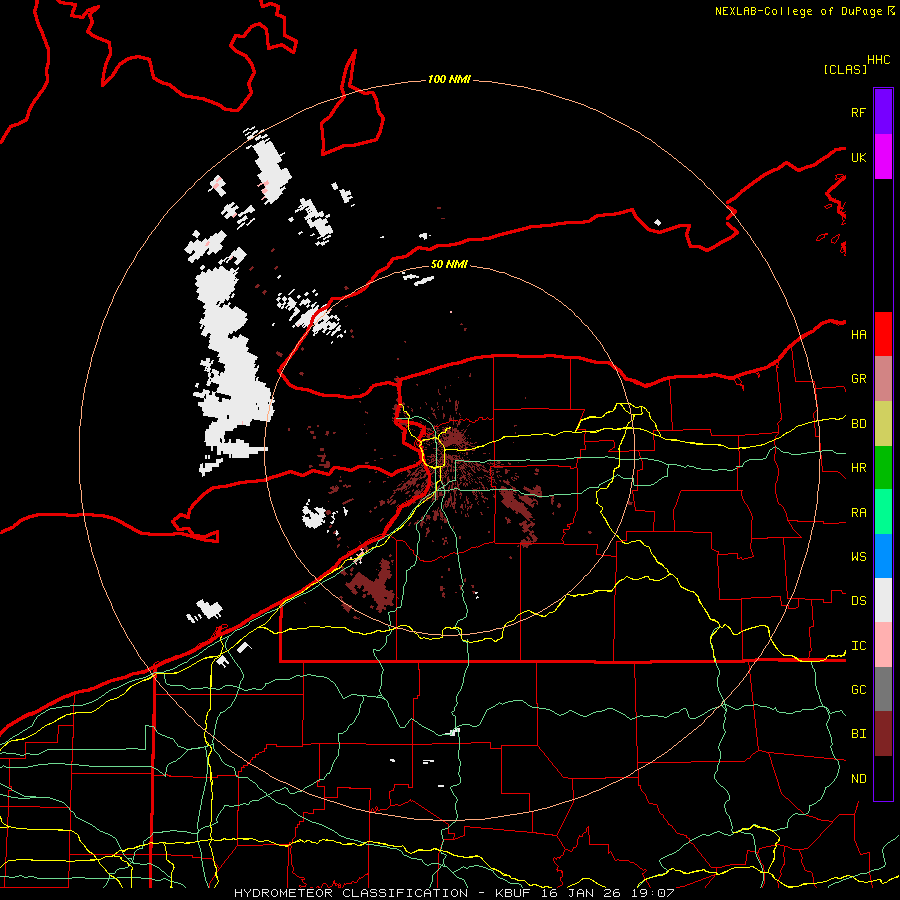Click the DS white legend swatch

[883, 600]
